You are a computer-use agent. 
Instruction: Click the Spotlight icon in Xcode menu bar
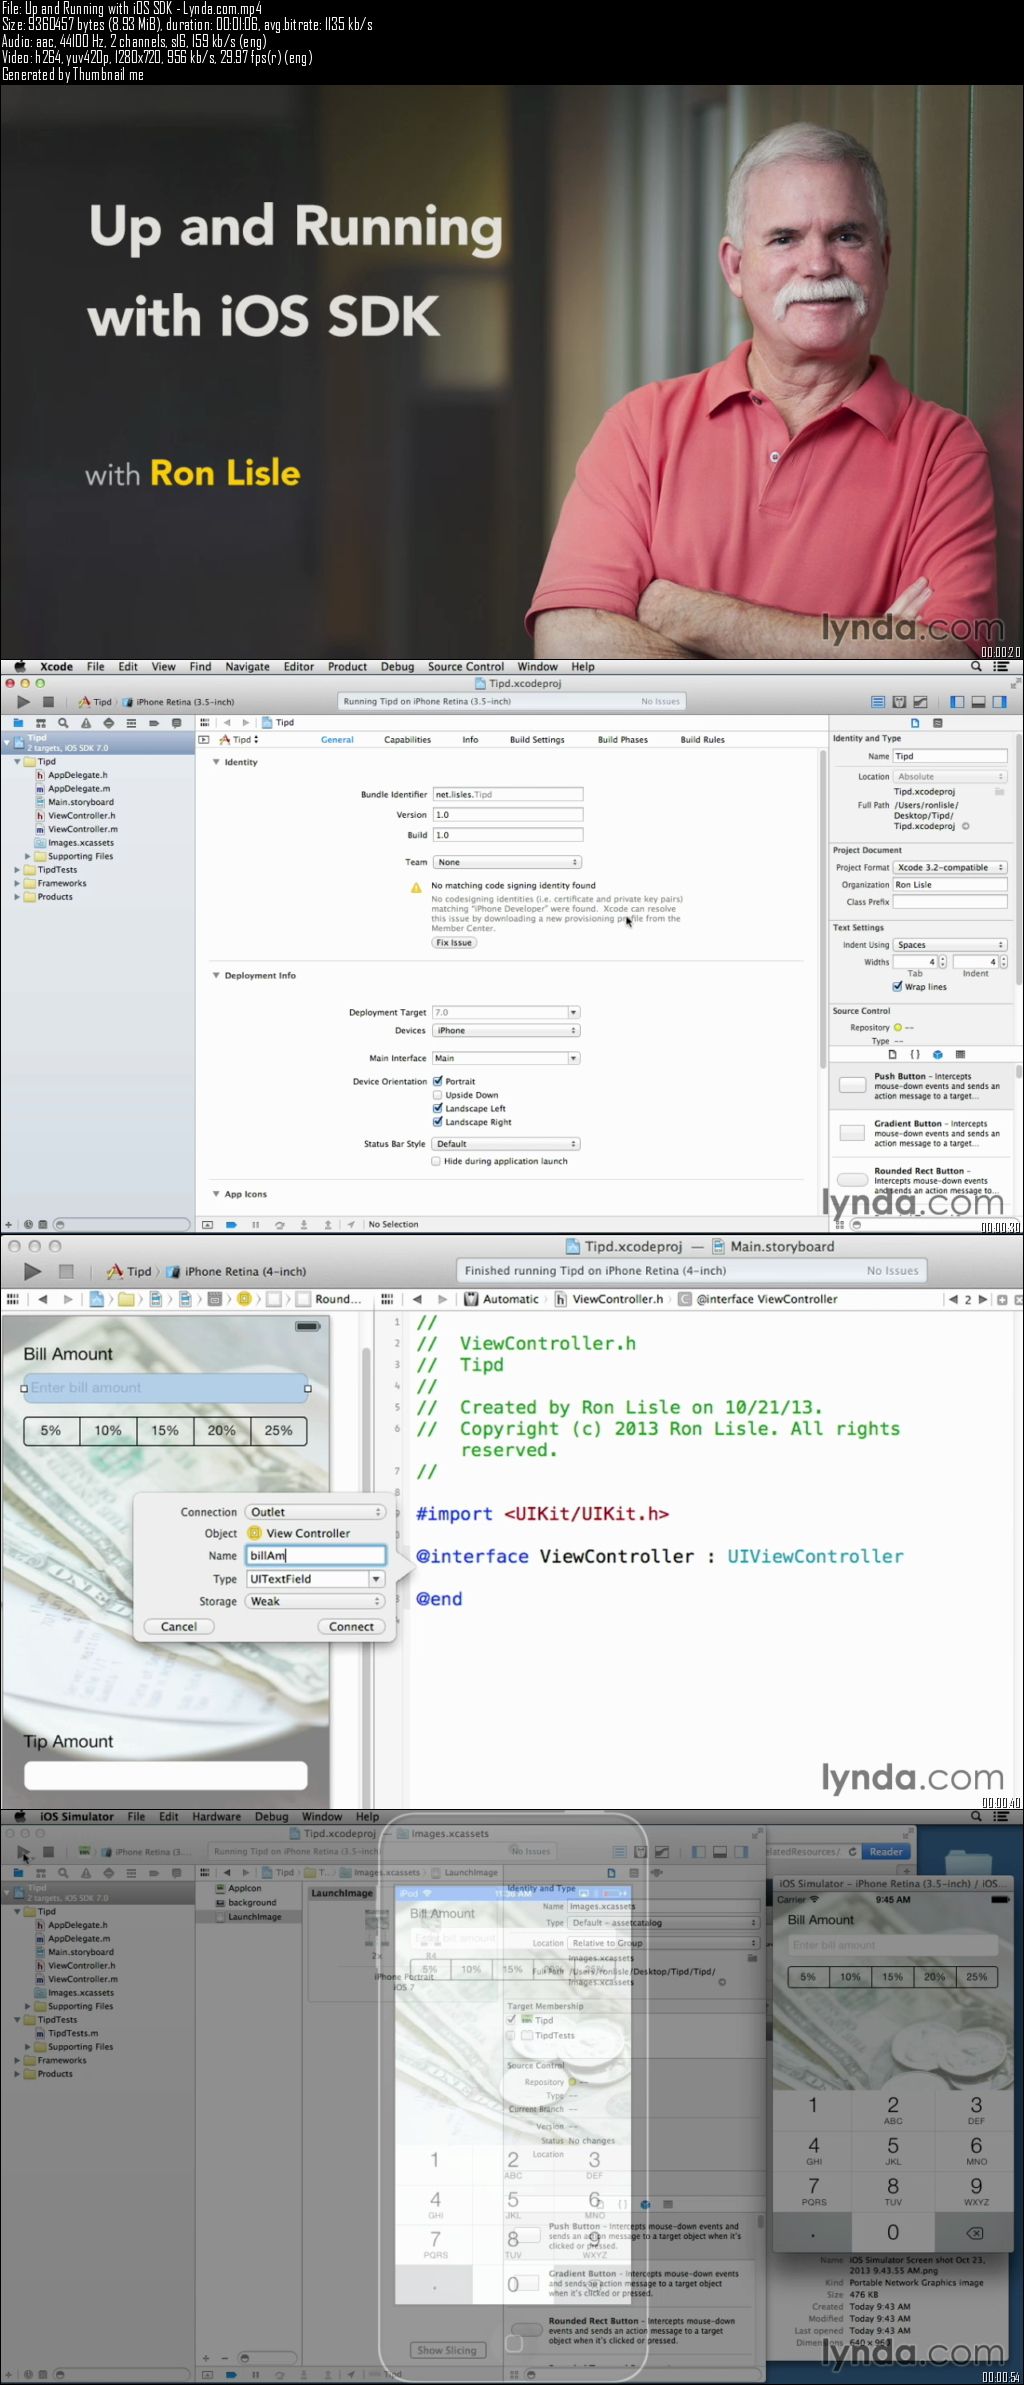[x=977, y=666]
